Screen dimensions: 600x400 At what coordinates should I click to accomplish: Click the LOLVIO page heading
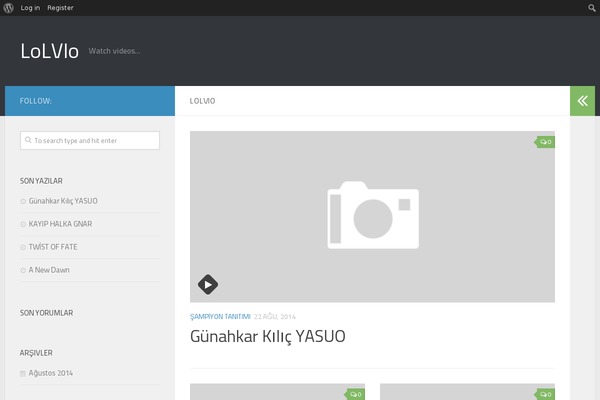(x=202, y=101)
